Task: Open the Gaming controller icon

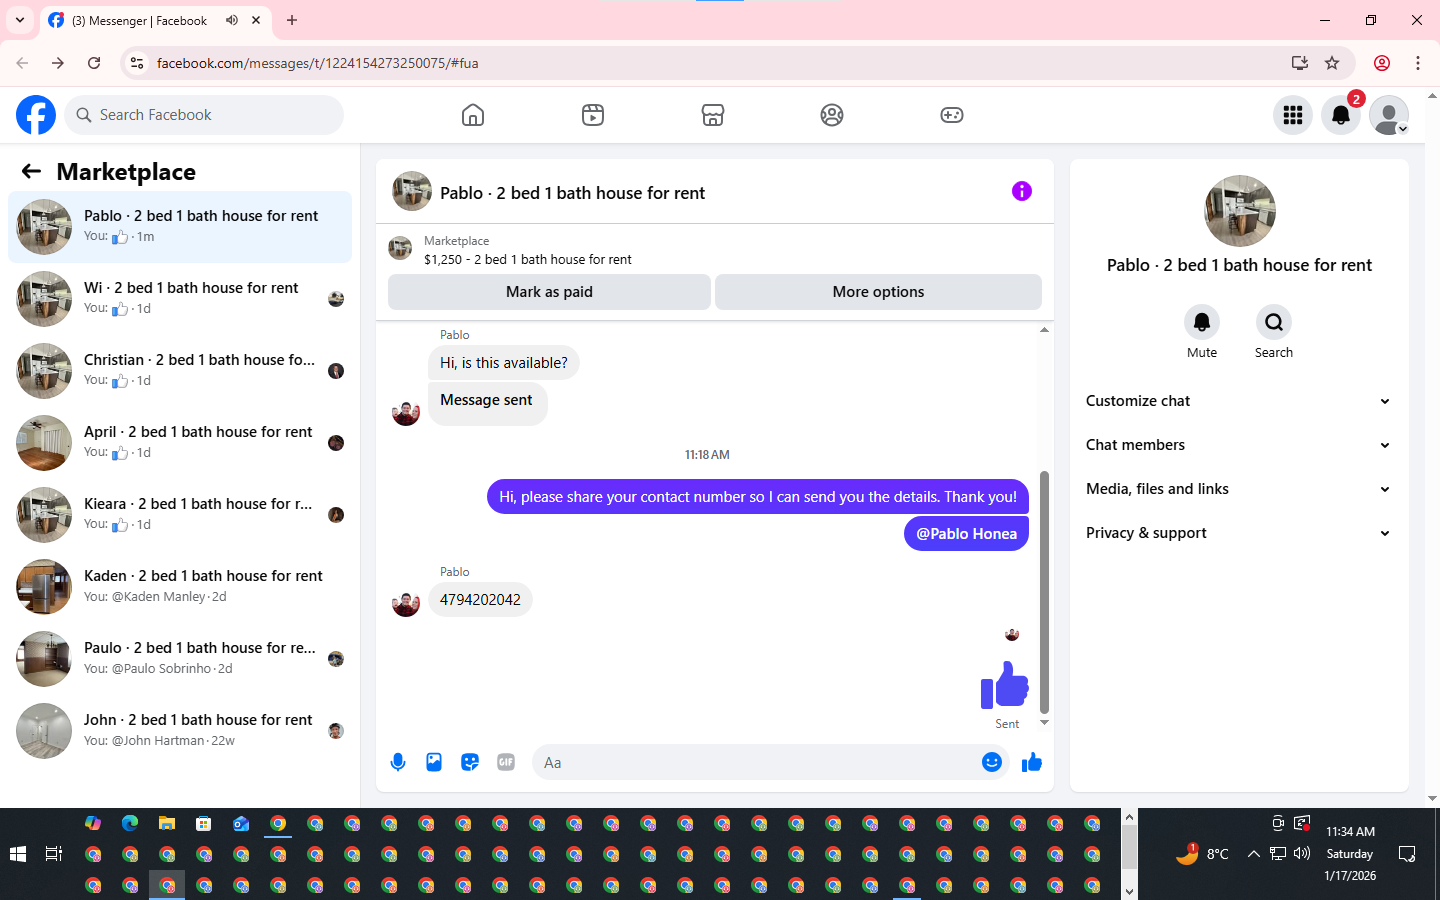Action: pyautogui.click(x=952, y=115)
